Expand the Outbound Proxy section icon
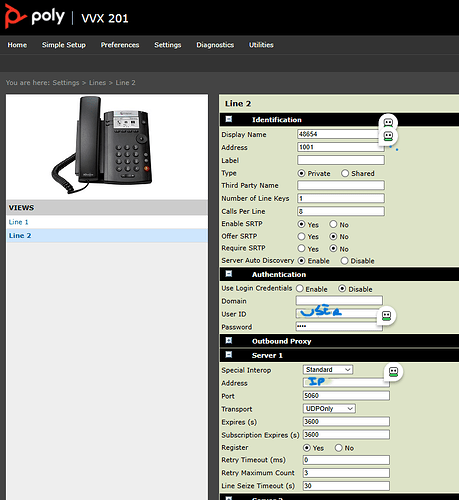The image size is (459, 500). [229, 340]
